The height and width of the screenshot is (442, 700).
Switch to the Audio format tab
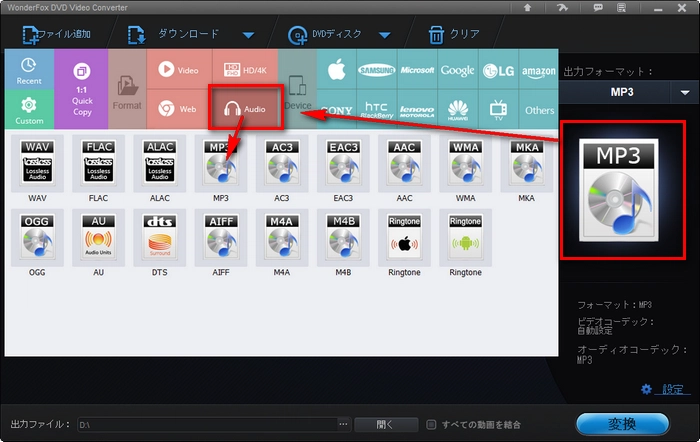pos(245,108)
